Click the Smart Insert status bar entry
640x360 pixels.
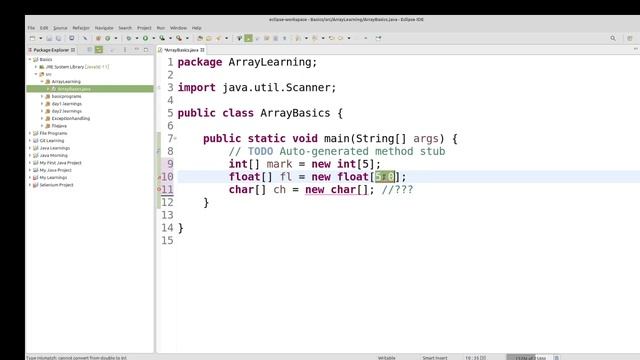click(435, 358)
